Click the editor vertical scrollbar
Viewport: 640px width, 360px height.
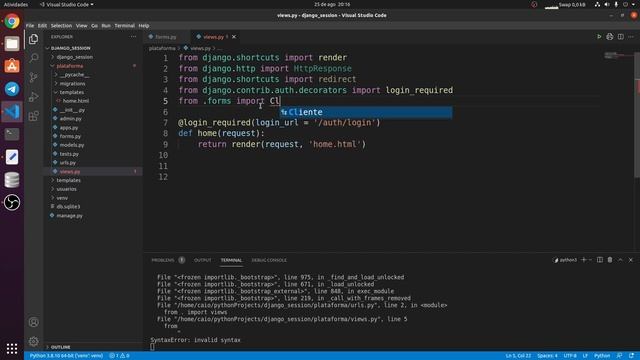[637, 114]
